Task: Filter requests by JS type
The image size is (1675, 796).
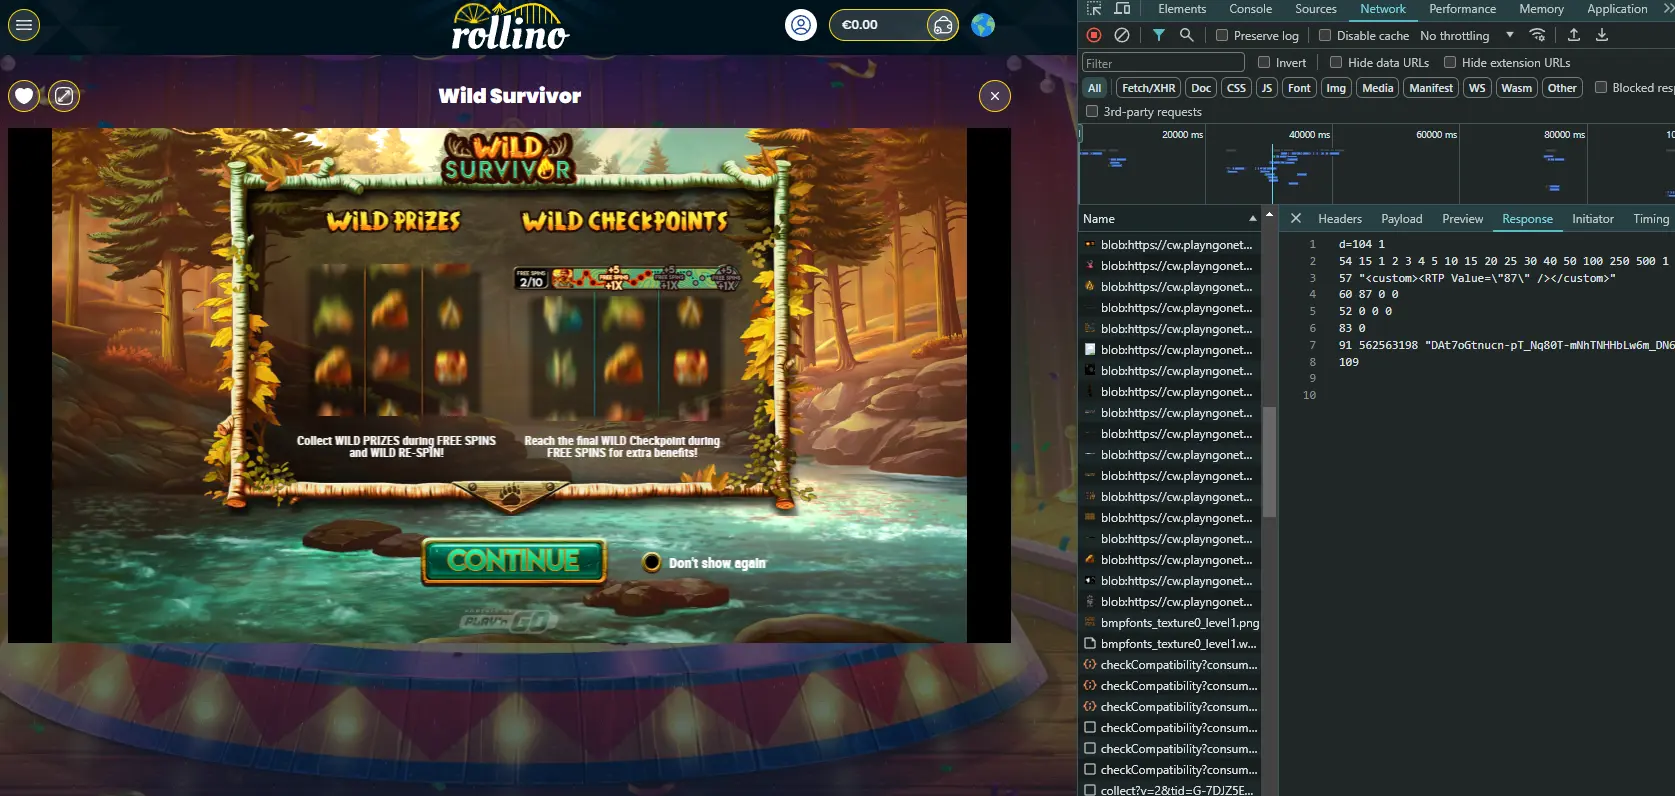Action: [1267, 88]
